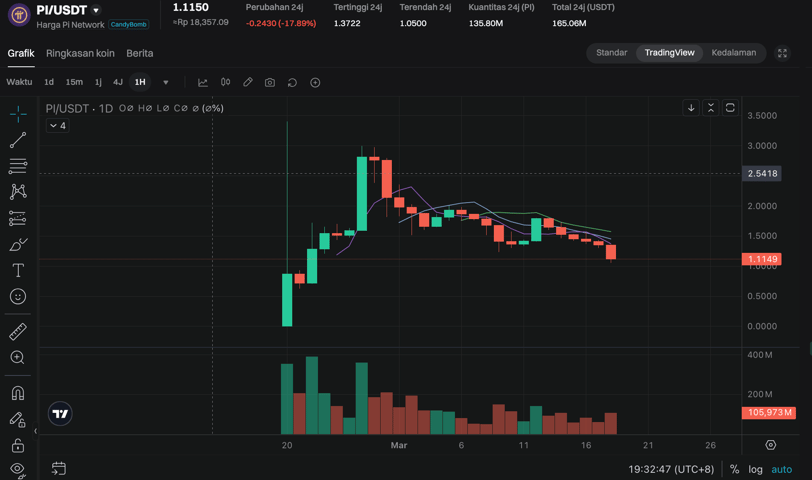
Task: Toggle log scale mode
Action: 756,469
